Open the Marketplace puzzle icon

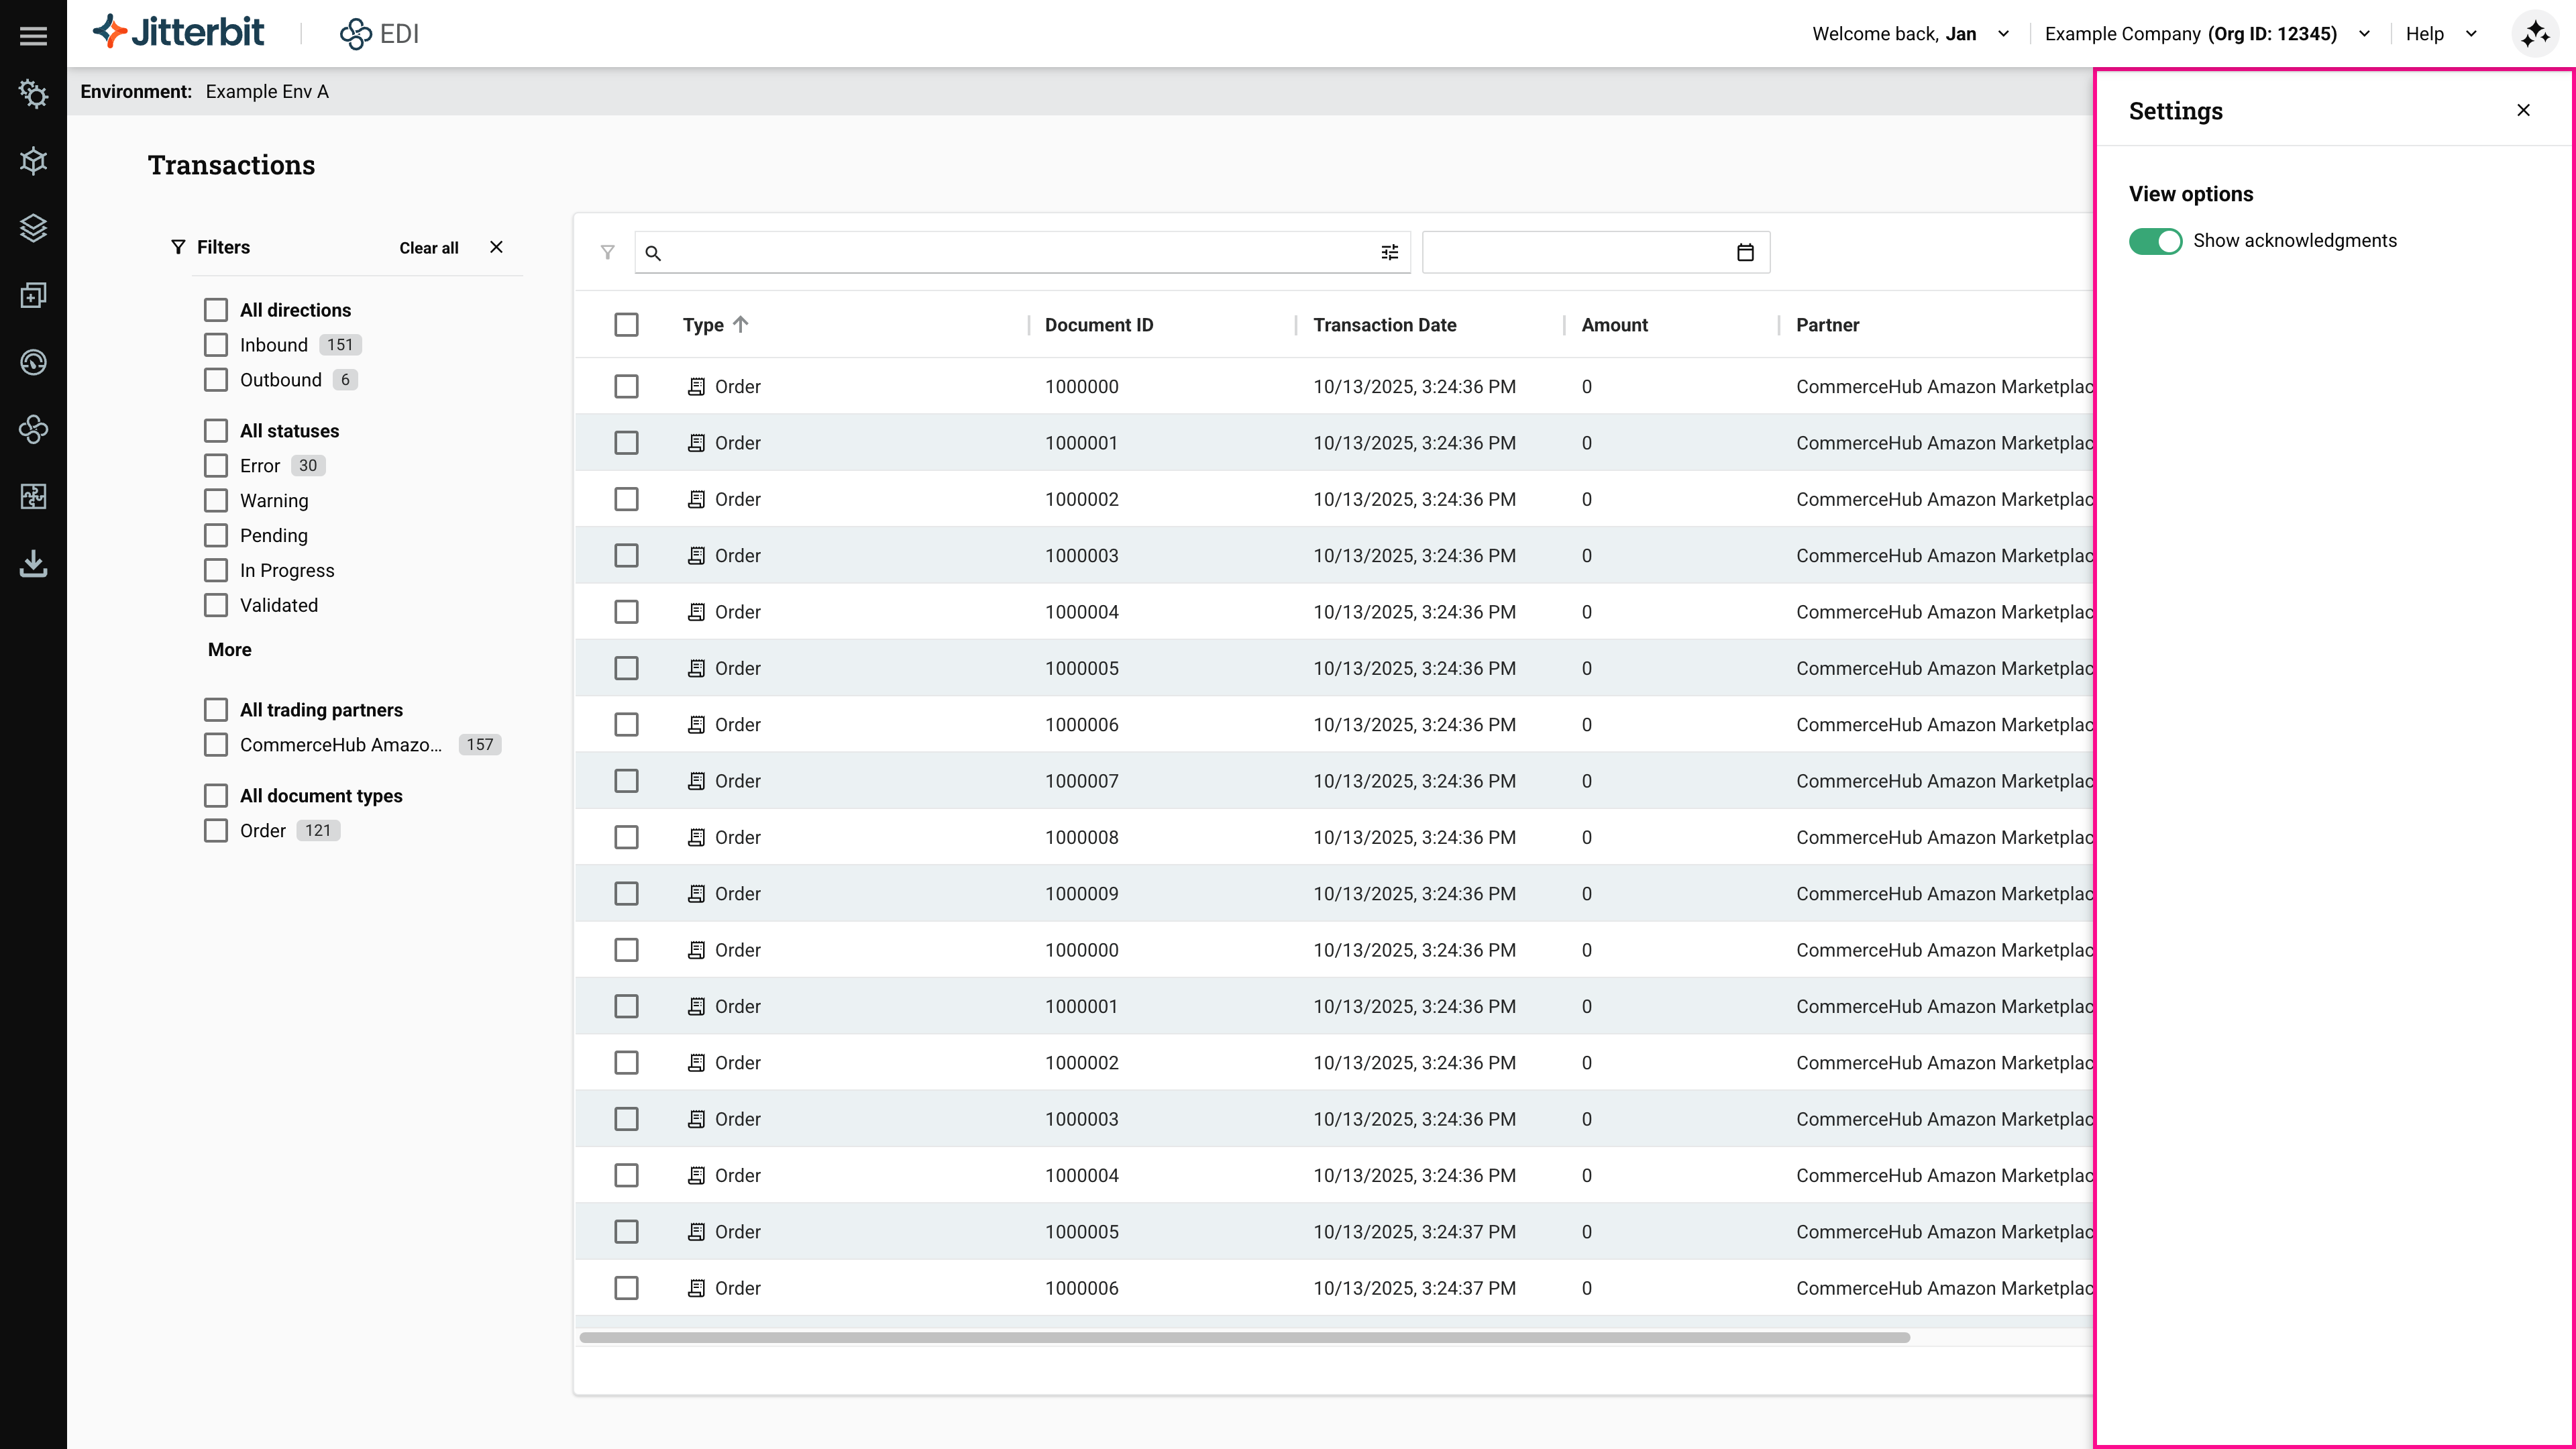(x=33, y=496)
